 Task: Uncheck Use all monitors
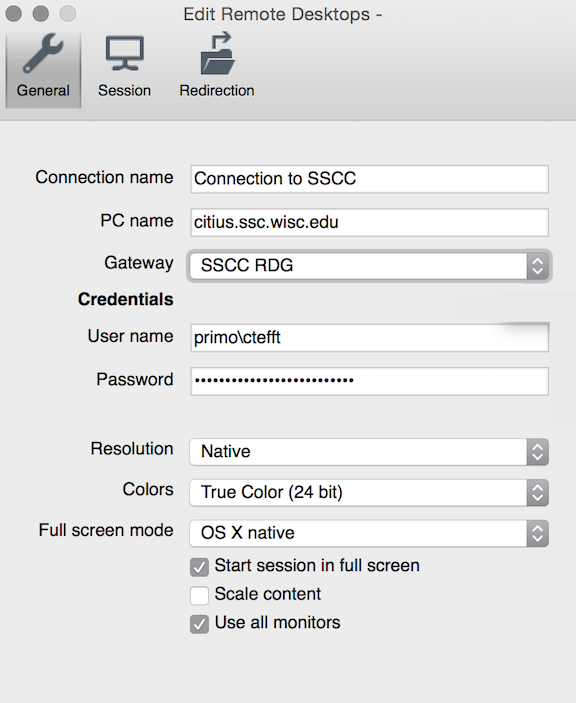(199, 624)
